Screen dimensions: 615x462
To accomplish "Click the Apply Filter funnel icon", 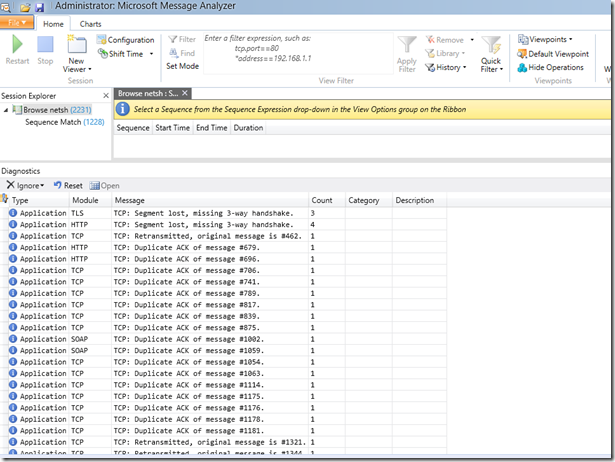I will (407, 44).
